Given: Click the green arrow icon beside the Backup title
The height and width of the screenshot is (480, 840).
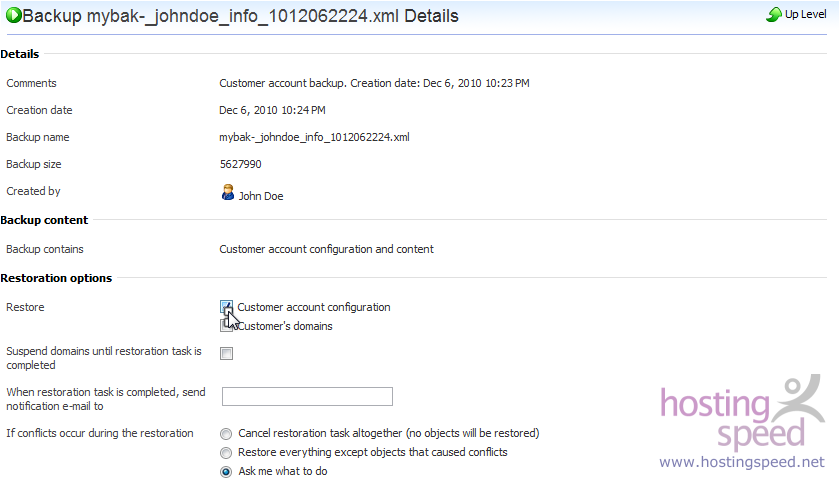Looking at the screenshot, I should [x=13, y=16].
